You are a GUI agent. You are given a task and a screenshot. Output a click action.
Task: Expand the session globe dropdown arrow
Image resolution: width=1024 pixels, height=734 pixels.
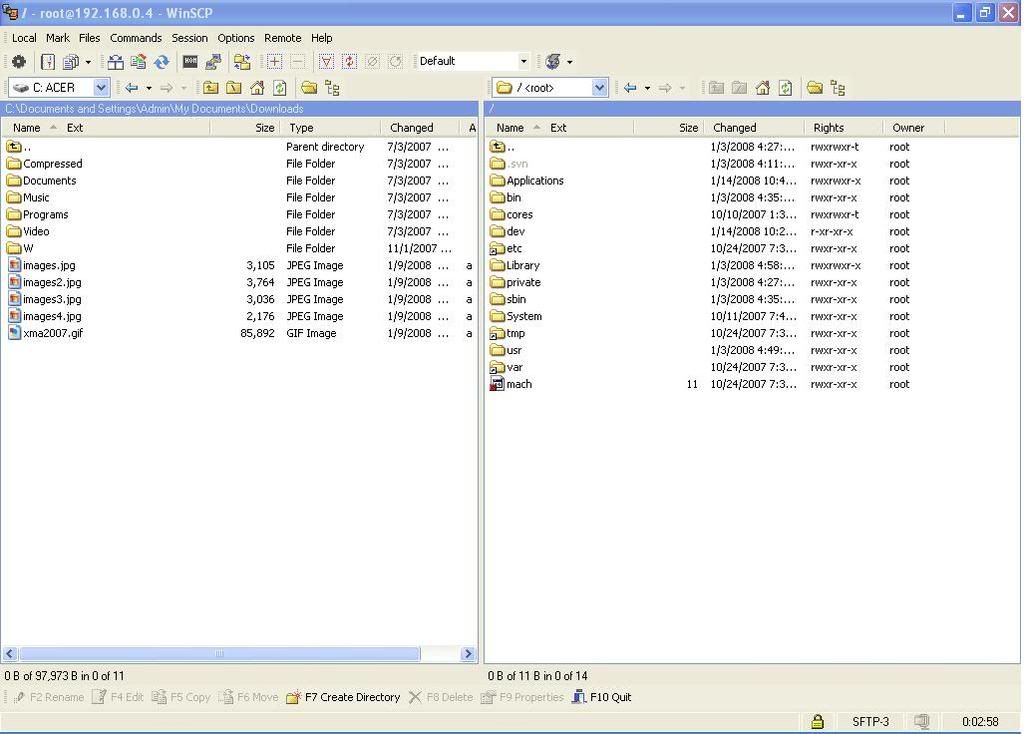569,62
